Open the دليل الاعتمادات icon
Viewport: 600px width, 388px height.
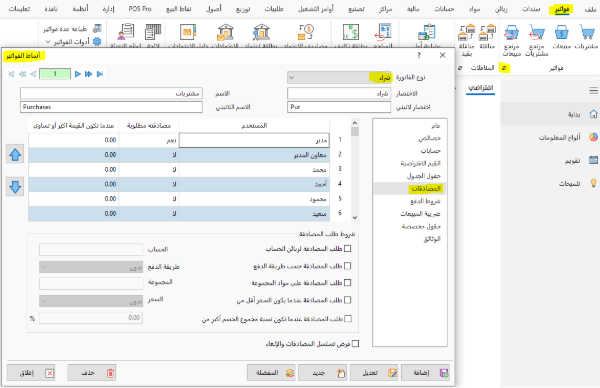click(x=188, y=32)
